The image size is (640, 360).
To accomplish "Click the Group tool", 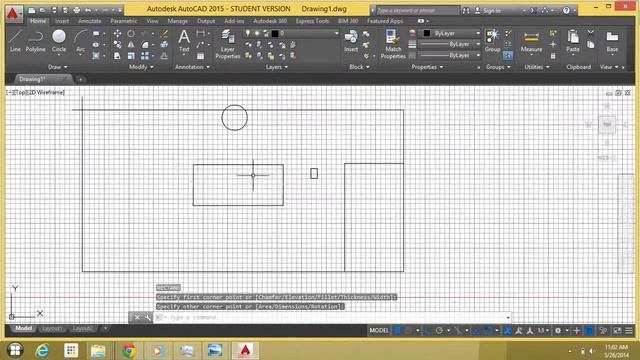I will coord(493,40).
